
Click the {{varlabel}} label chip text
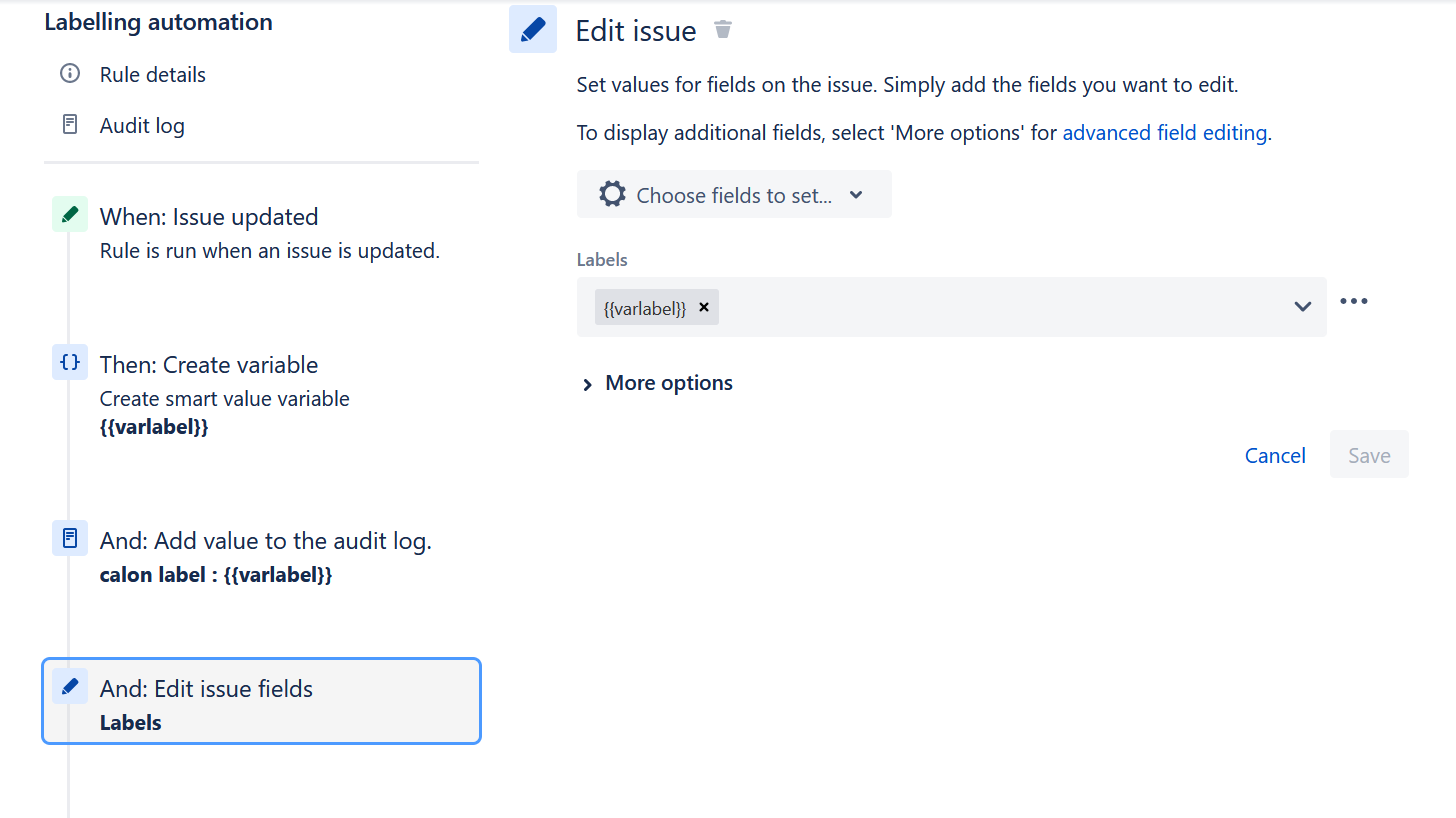tap(645, 308)
